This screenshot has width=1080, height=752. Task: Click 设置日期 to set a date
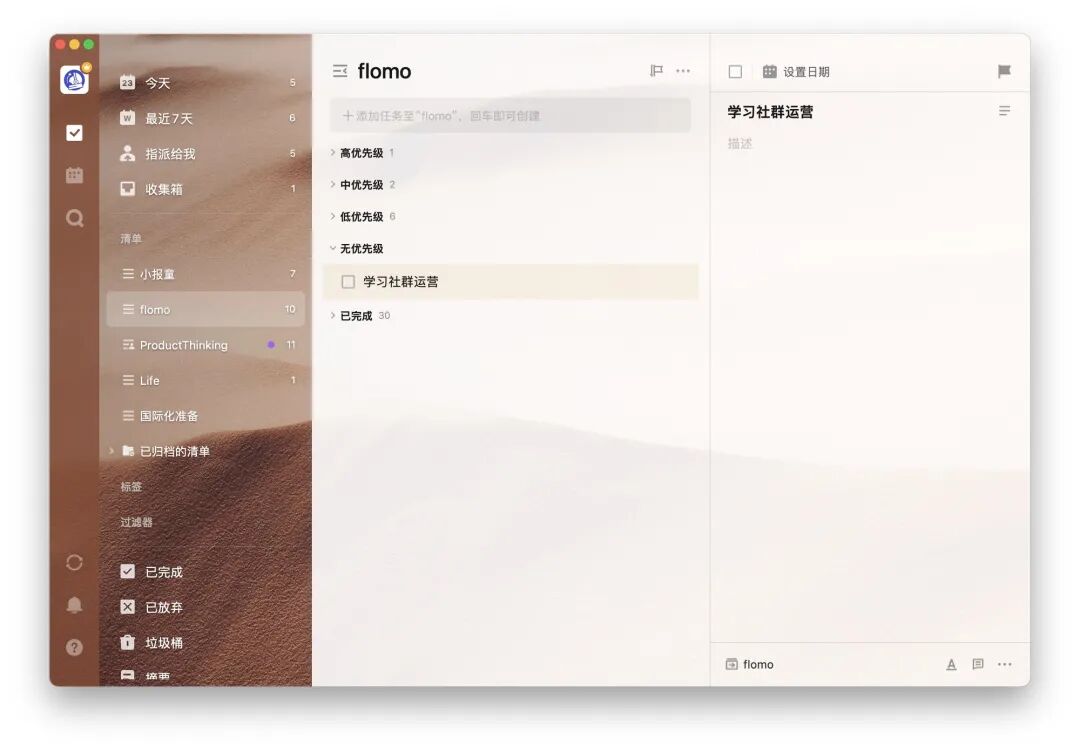(806, 72)
